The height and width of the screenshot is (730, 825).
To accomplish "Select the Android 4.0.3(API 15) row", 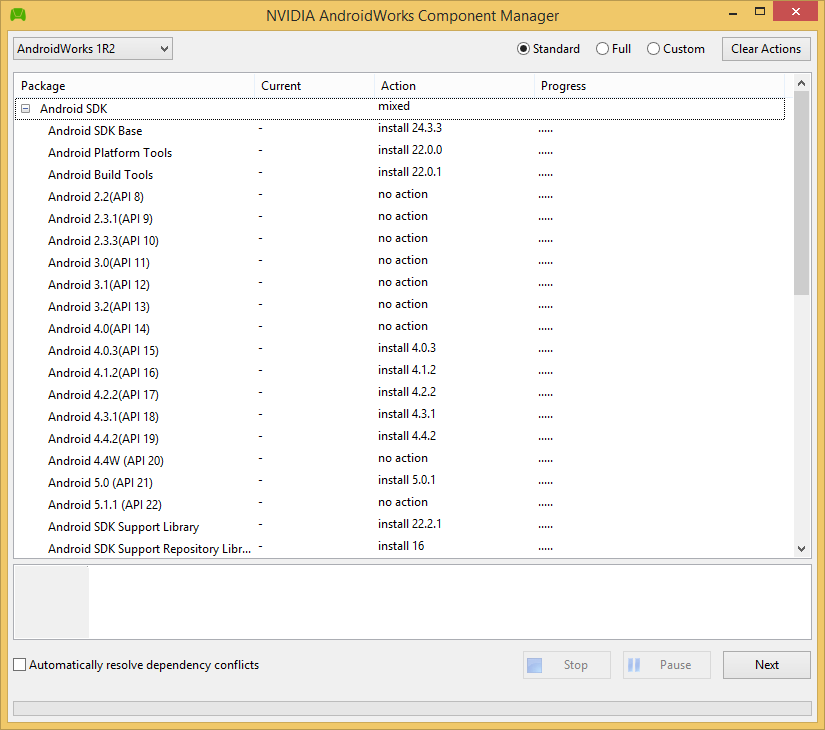I will (x=400, y=351).
